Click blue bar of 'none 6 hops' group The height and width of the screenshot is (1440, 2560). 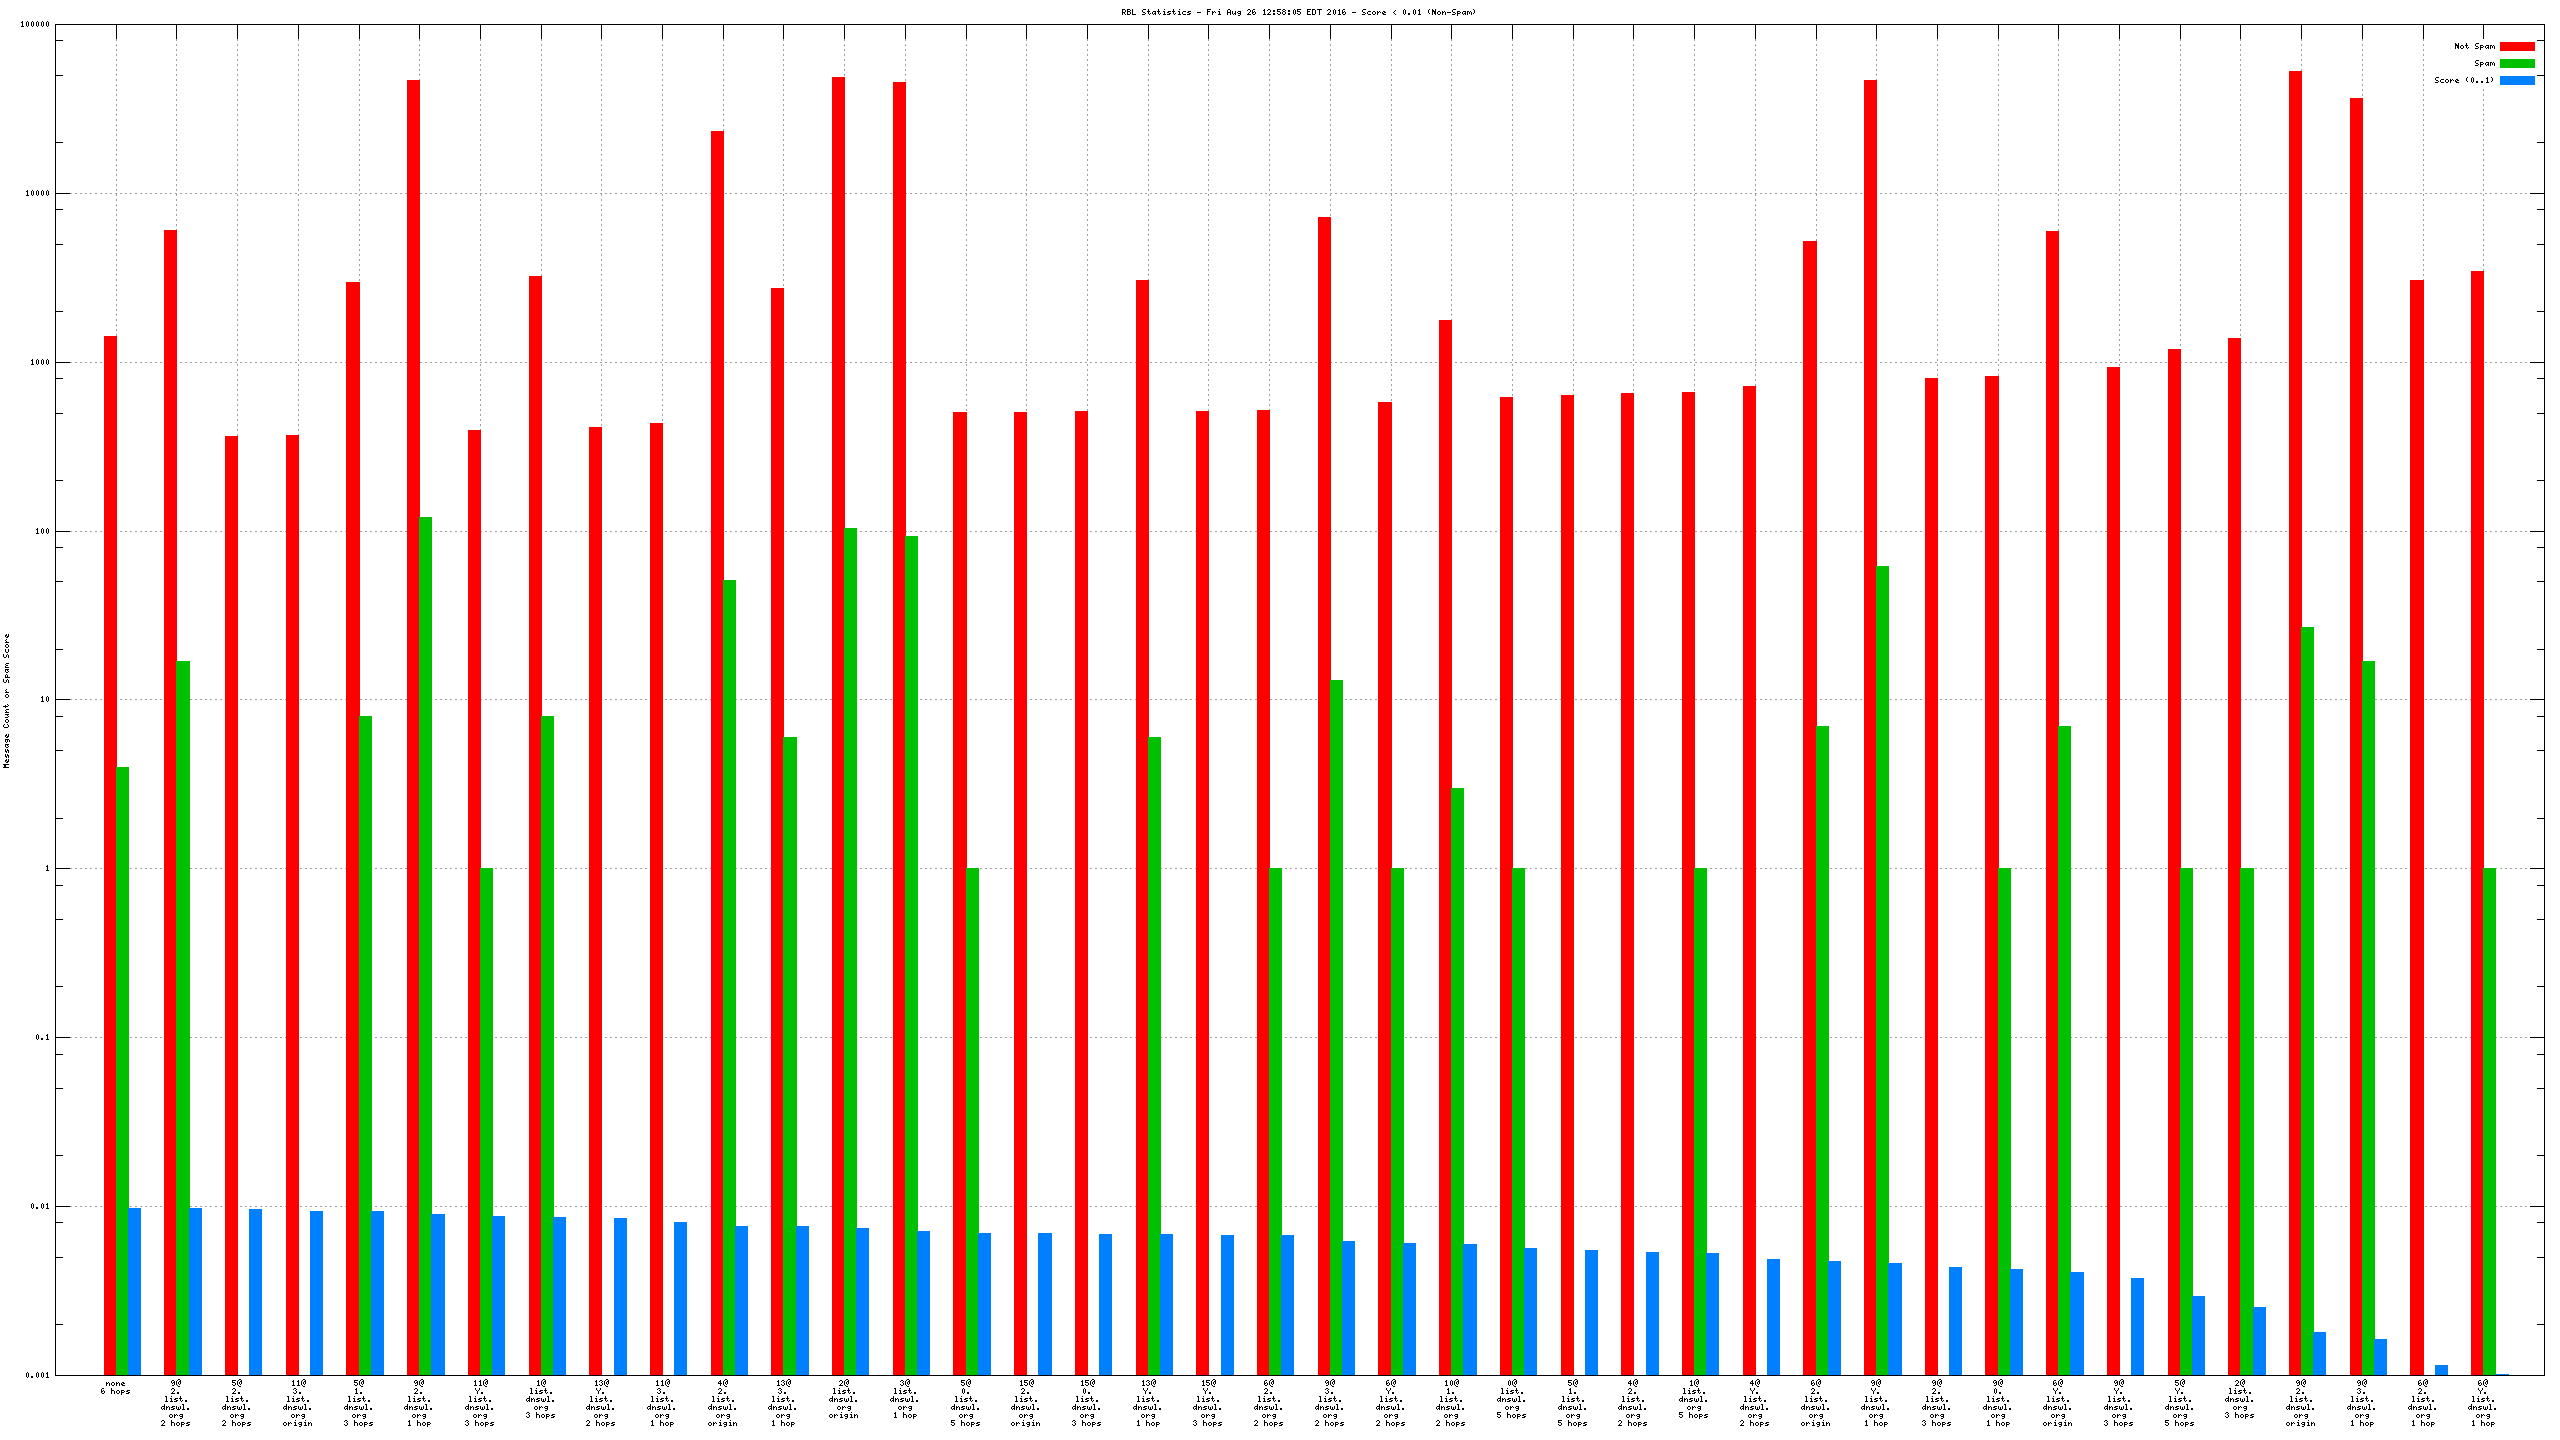pyautogui.click(x=134, y=1290)
